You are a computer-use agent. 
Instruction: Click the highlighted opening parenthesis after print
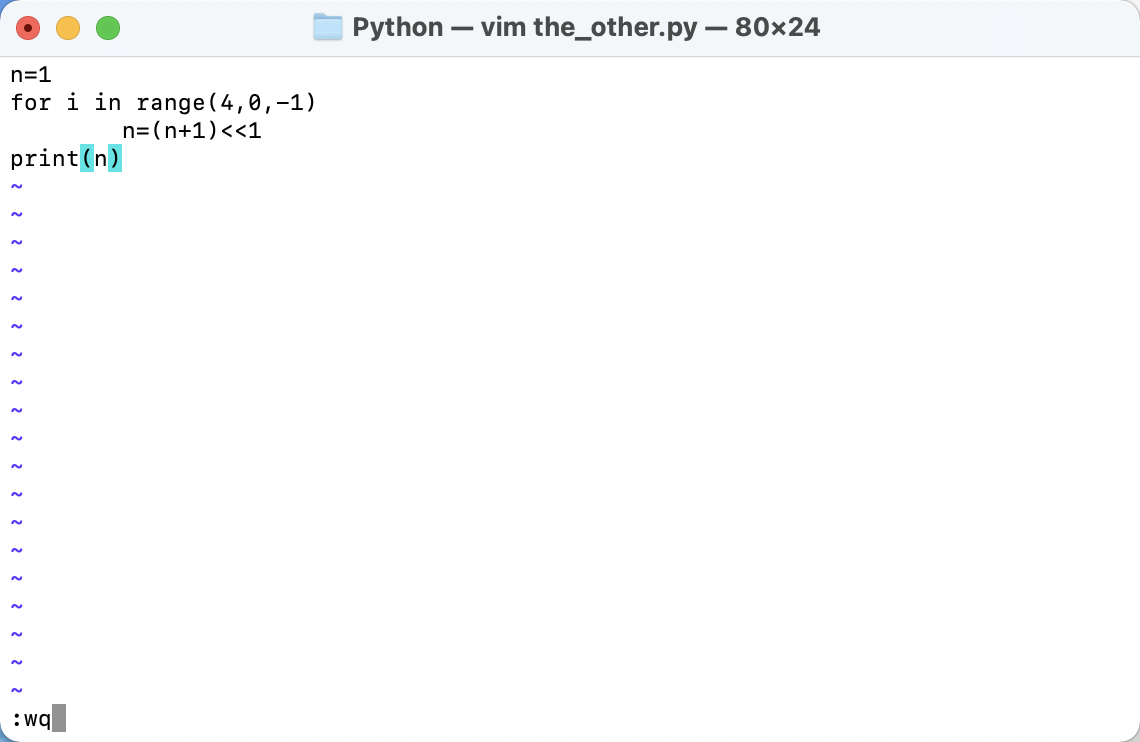pyautogui.click(x=87, y=158)
